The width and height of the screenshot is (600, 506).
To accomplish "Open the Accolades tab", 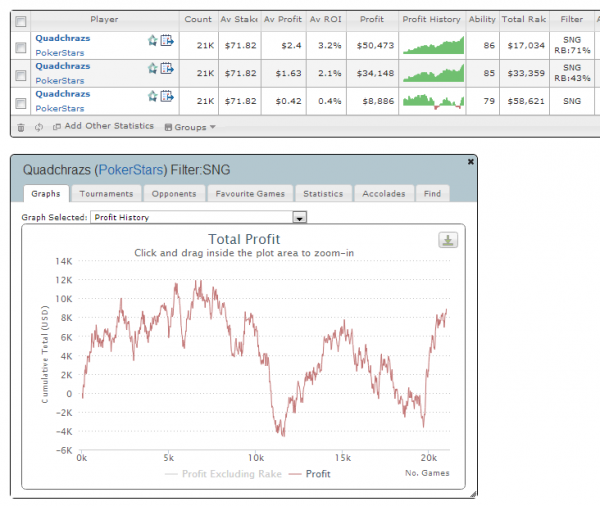I will (x=384, y=194).
